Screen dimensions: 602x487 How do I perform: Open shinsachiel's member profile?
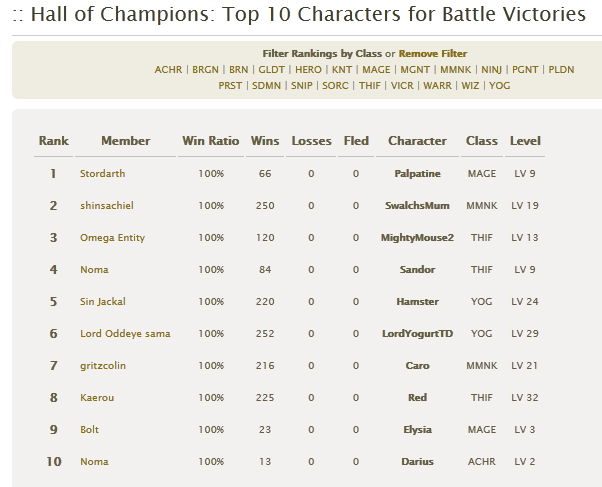107,205
